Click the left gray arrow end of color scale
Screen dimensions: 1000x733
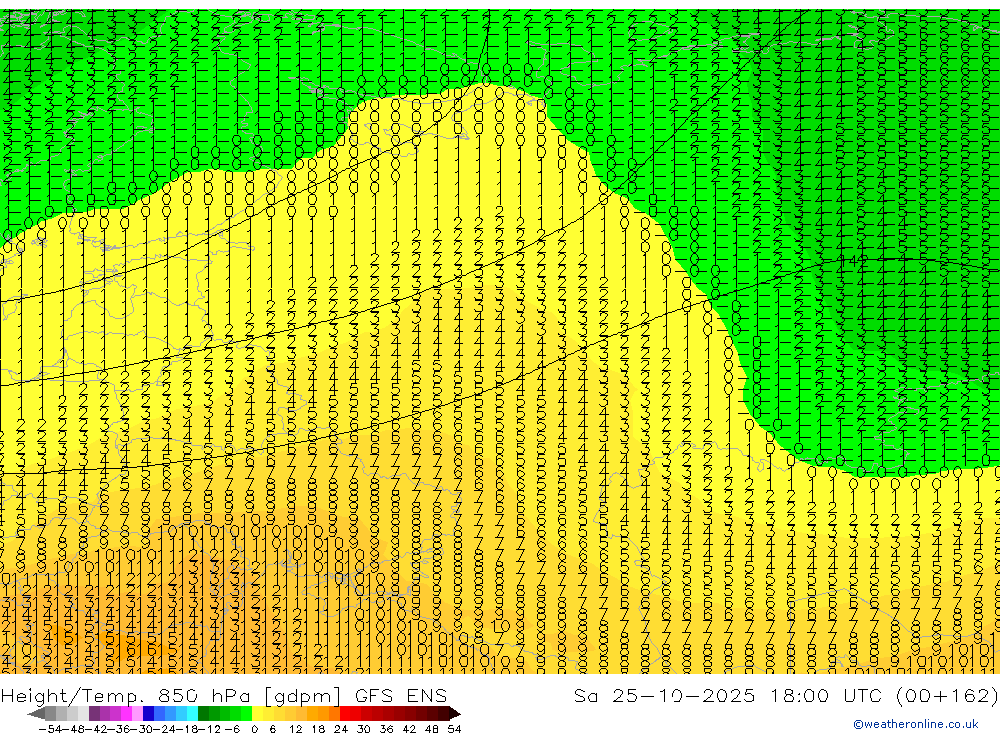click(36, 714)
